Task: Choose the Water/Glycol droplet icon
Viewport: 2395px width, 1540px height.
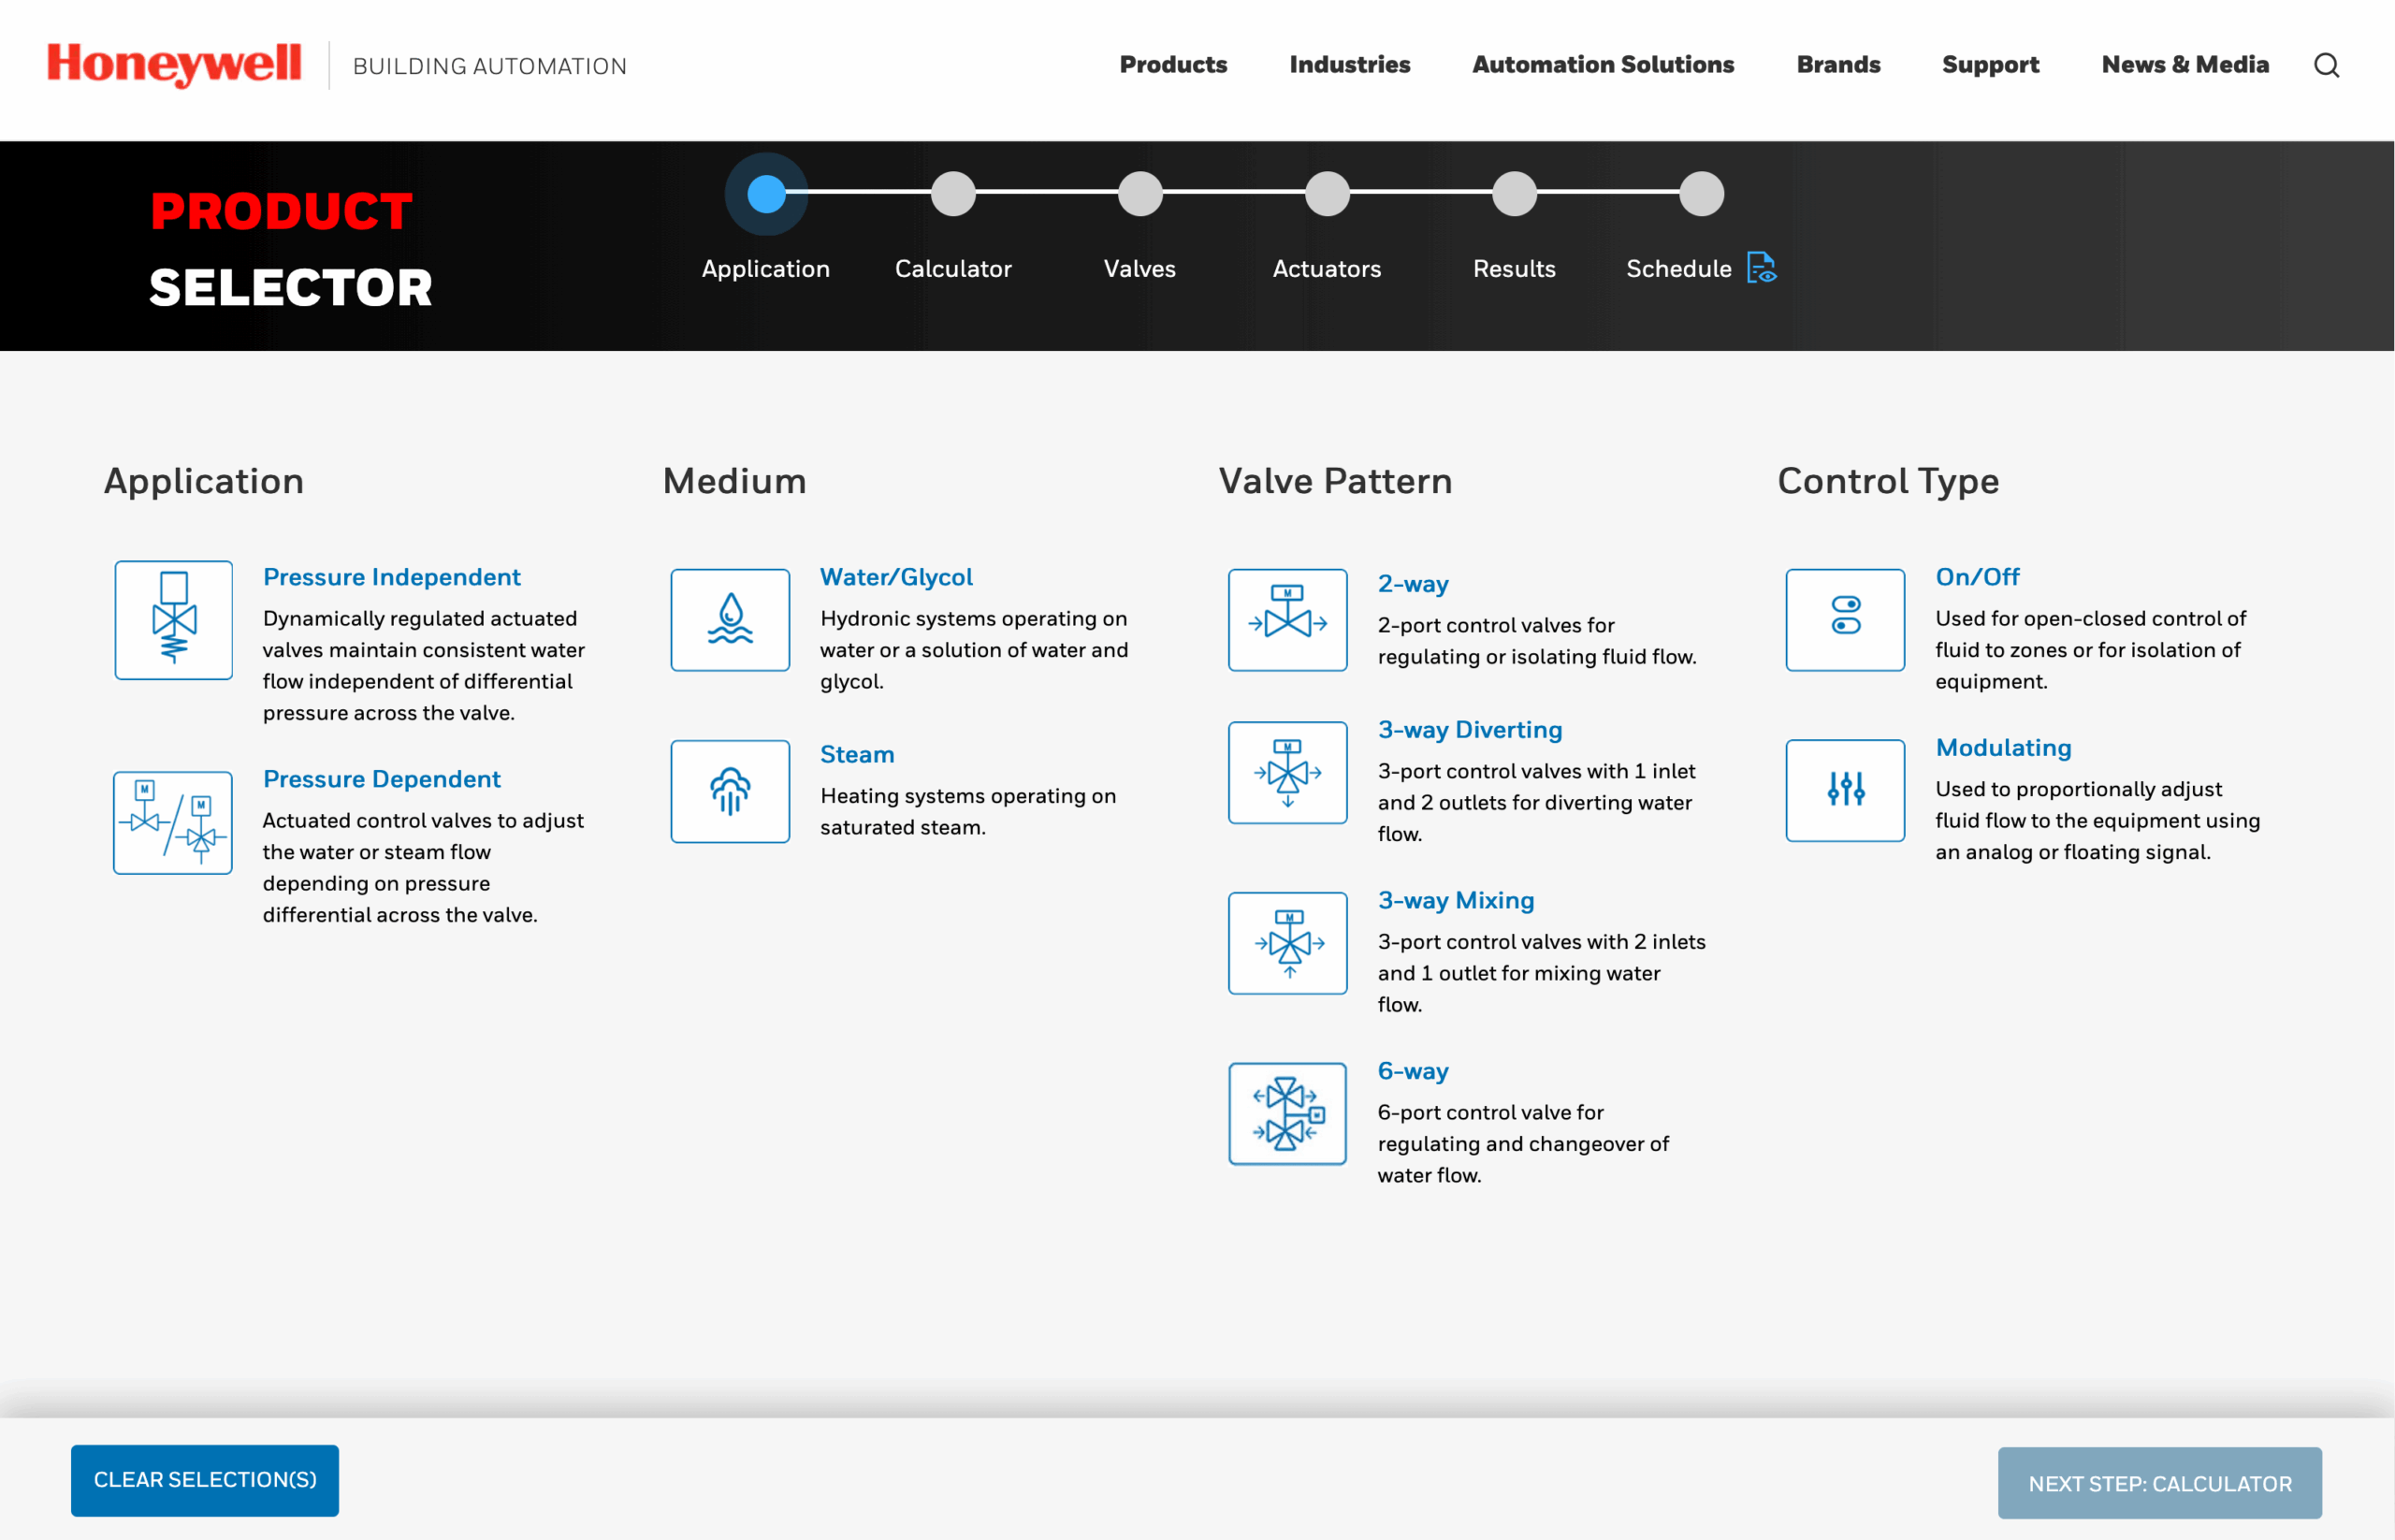Action: click(x=730, y=620)
